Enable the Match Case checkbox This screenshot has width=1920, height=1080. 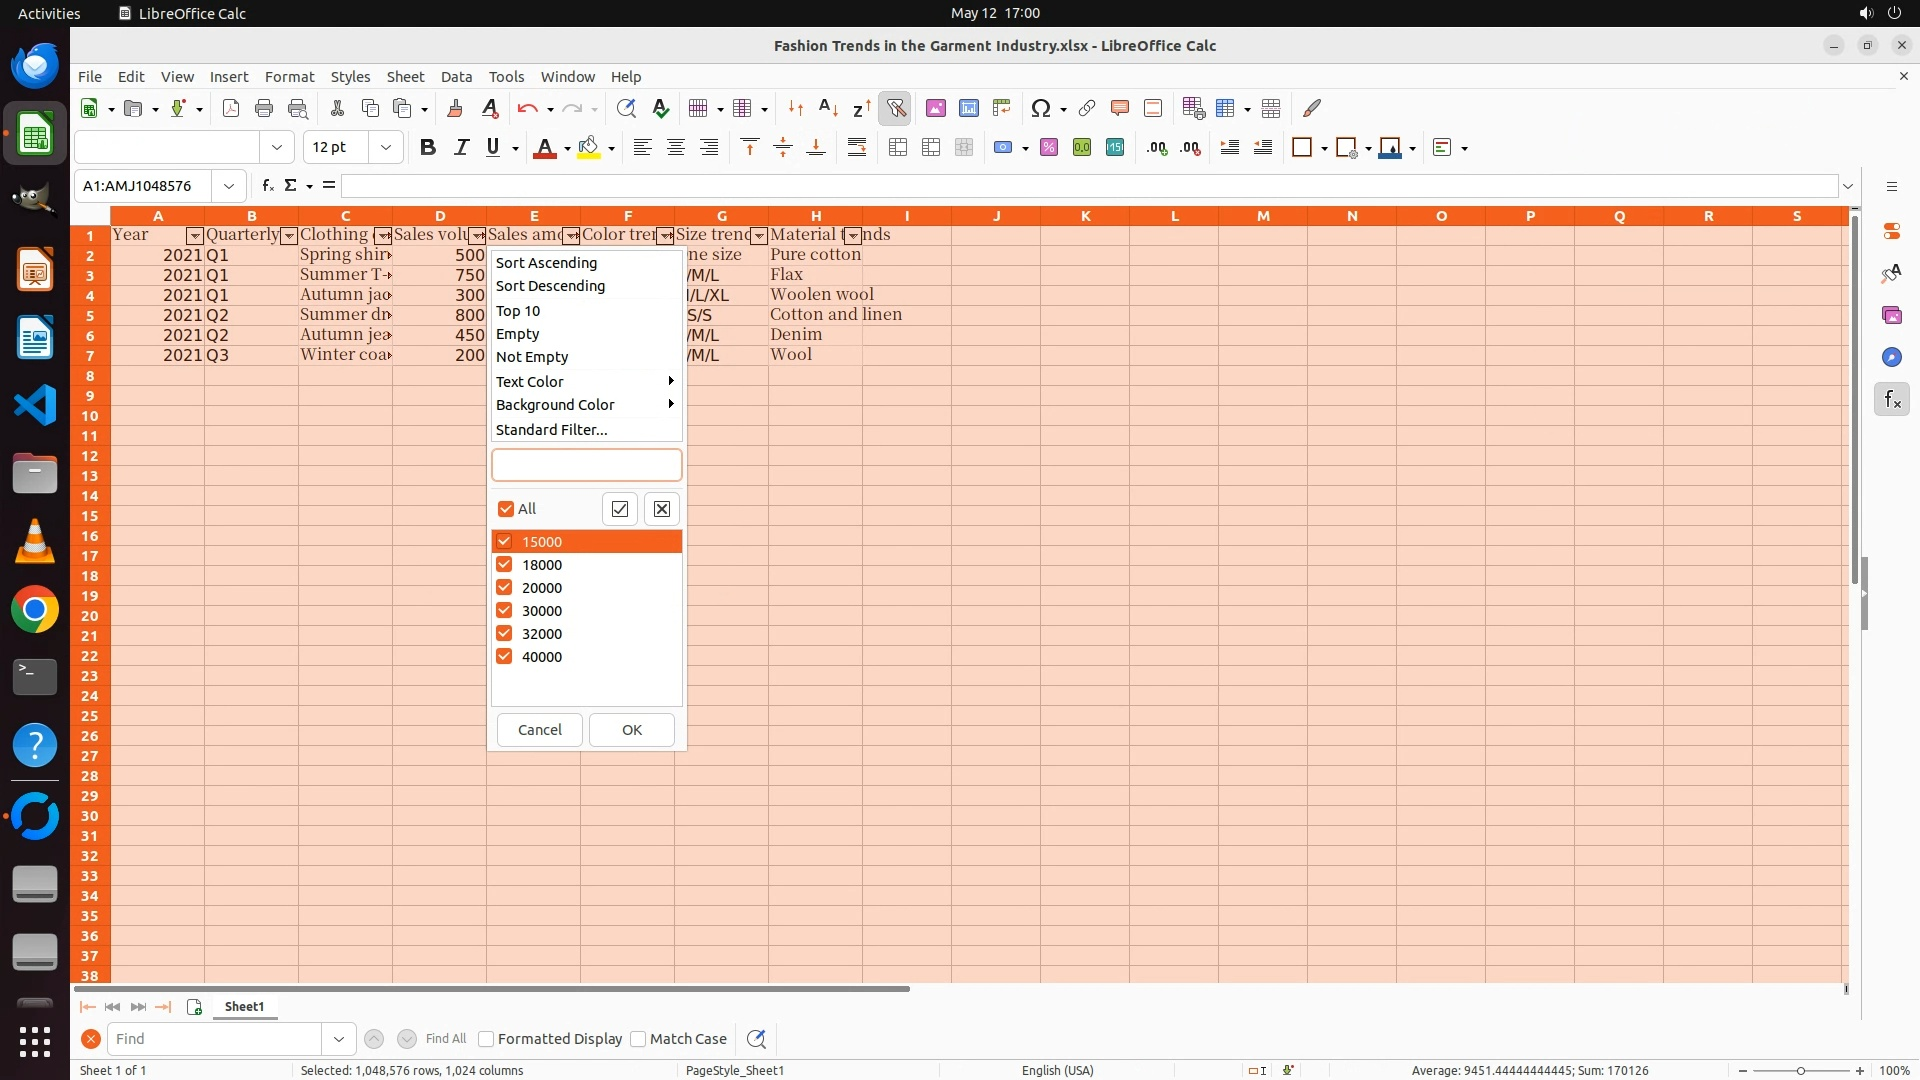(638, 1039)
